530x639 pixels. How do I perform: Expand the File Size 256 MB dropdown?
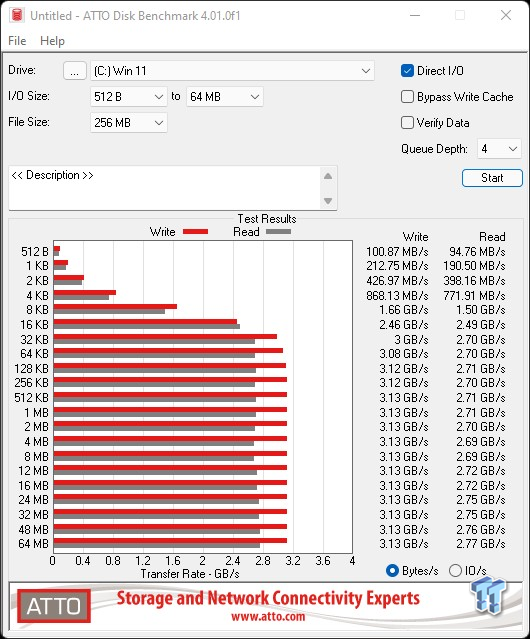(129, 123)
